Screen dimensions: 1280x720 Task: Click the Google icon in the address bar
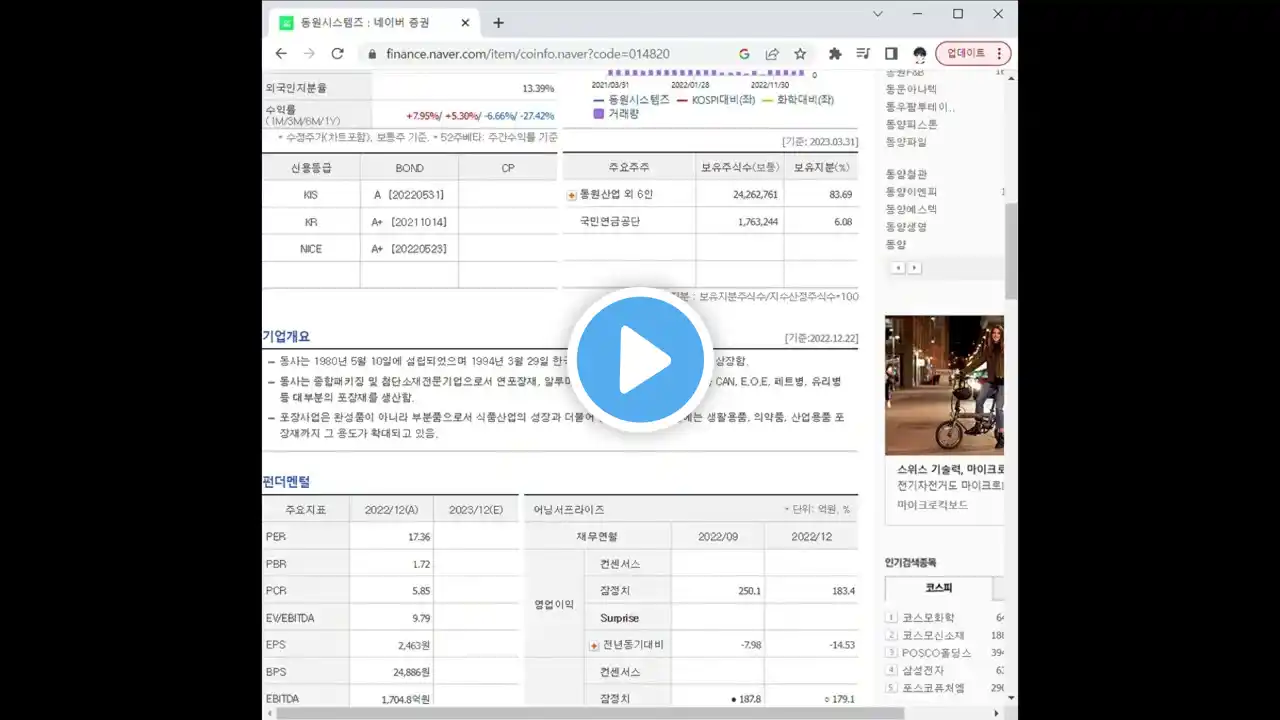[x=744, y=54]
